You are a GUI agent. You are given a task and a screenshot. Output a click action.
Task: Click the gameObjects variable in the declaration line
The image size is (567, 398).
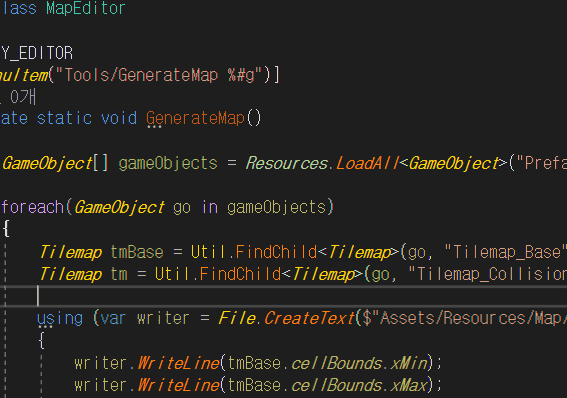168,163
